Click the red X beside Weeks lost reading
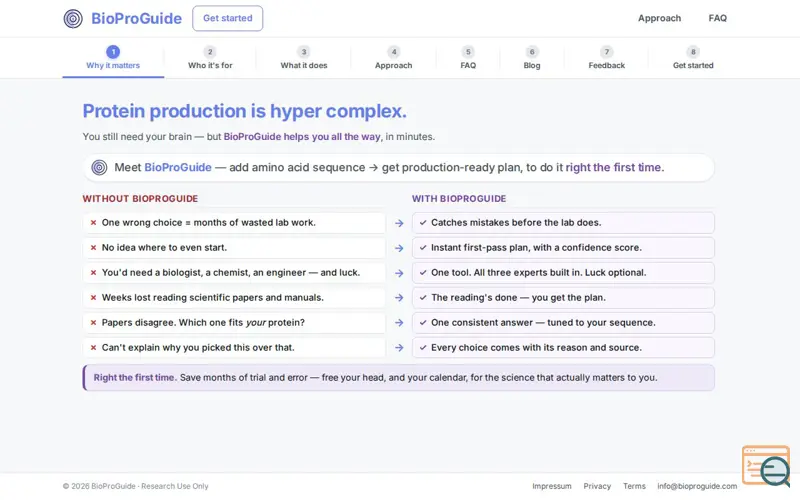Viewport: 800px width, 500px height. 93,298
